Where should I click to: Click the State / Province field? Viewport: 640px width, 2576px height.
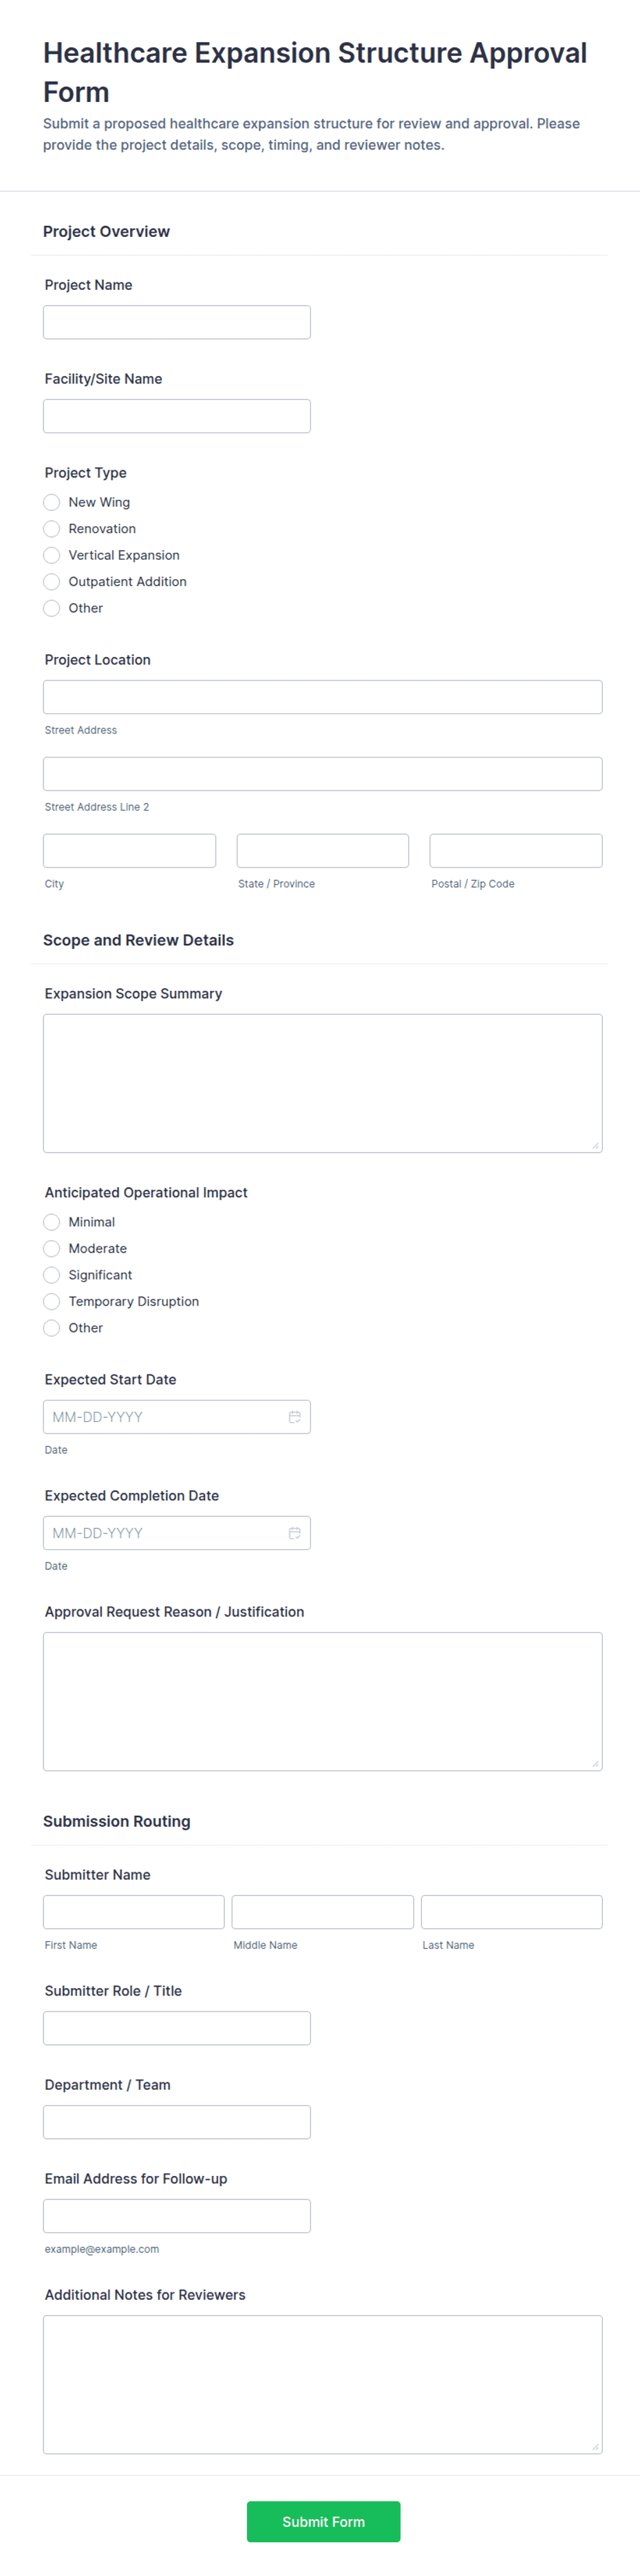pyautogui.click(x=322, y=850)
